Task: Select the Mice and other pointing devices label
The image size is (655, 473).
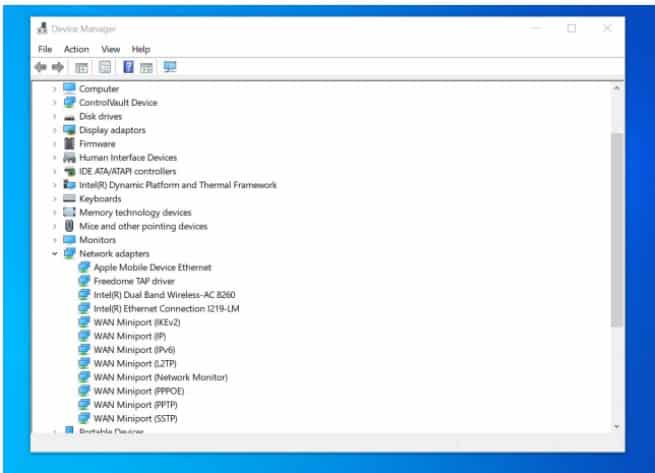Action: 143,226
